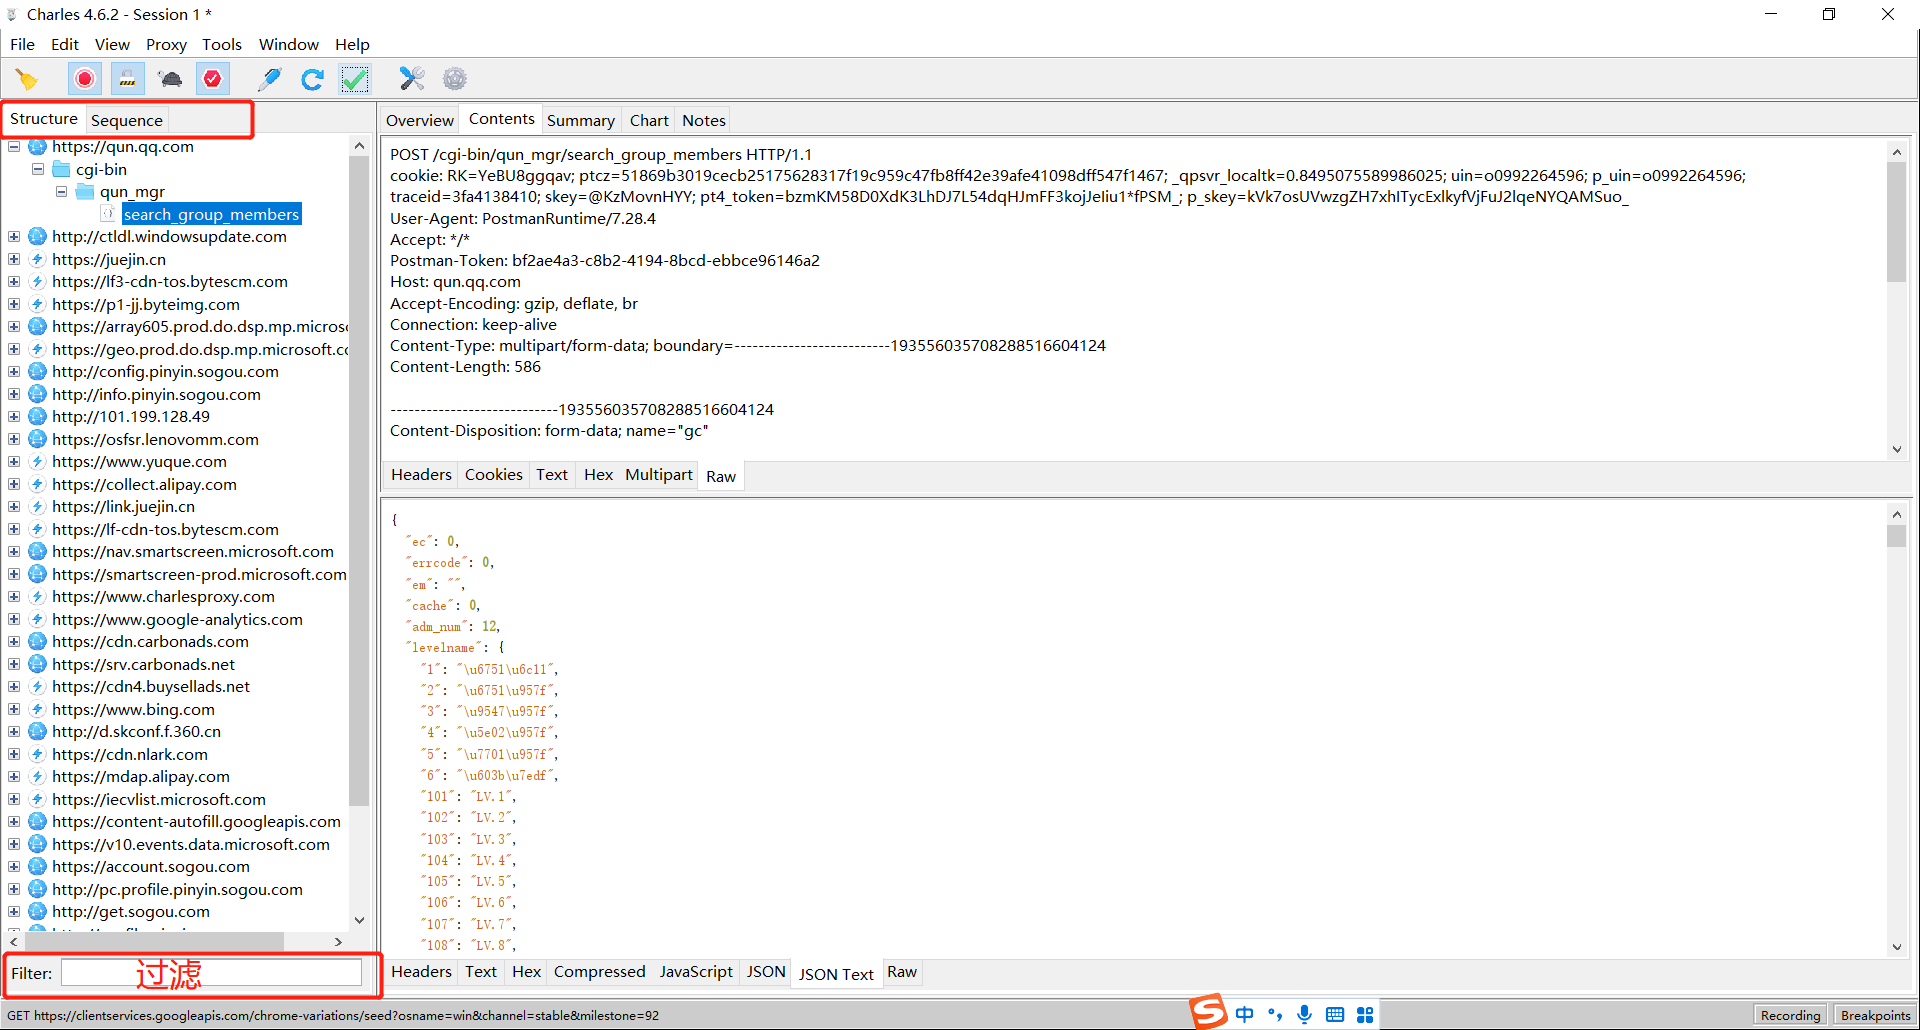Expand the https://www.yuque.com node
The height and width of the screenshot is (1030, 1920).
(x=14, y=462)
